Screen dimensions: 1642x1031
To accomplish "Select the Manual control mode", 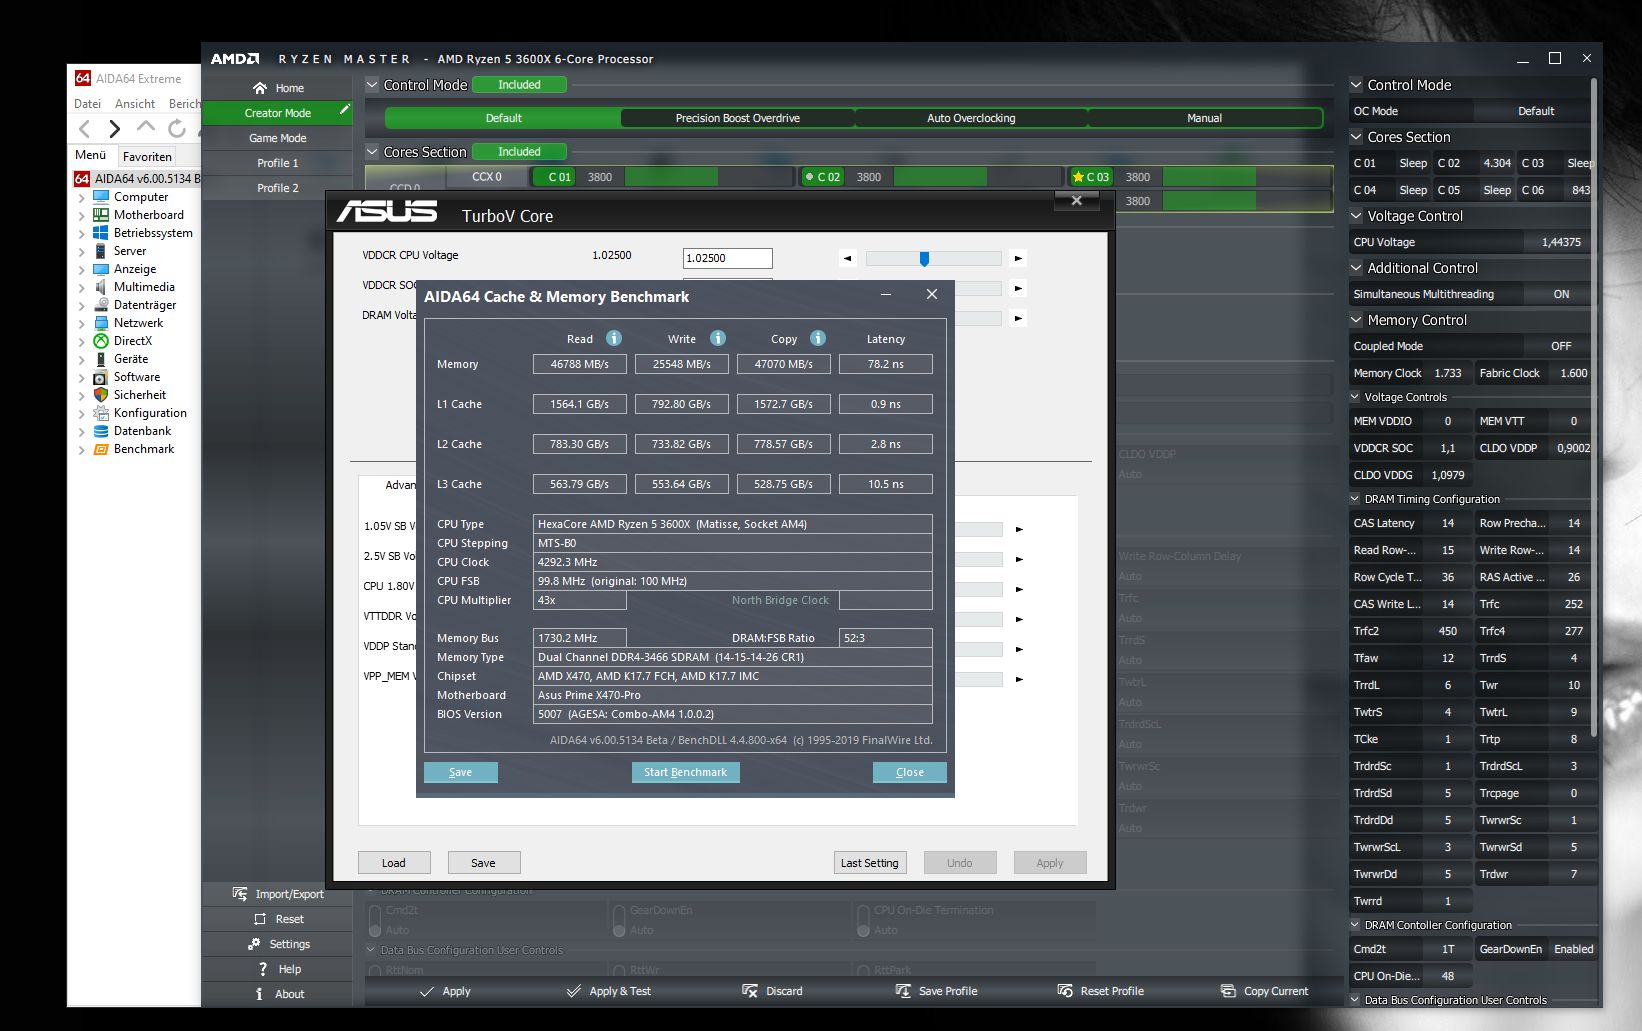I will [x=1204, y=118].
